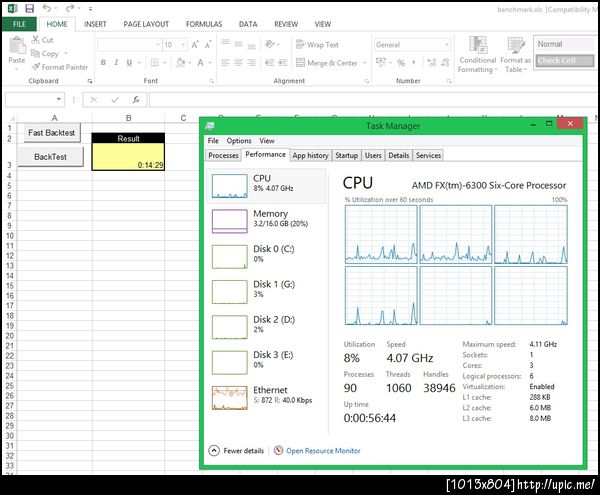600x495 pixels.
Task: Align text to the bottom
Action: tap(251, 46)
